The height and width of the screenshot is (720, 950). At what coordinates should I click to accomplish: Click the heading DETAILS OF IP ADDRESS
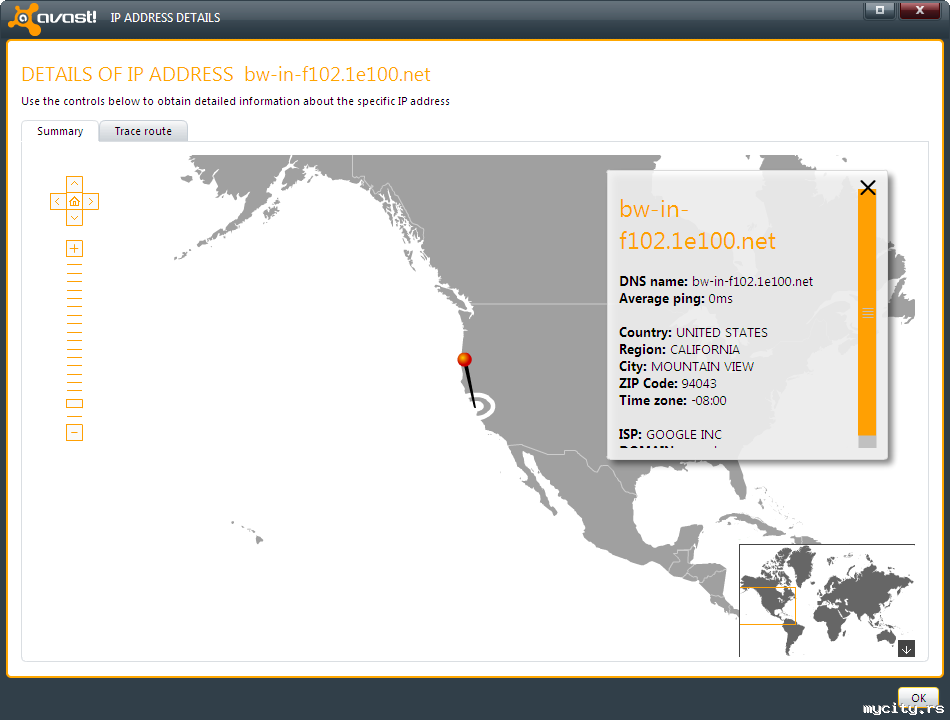[x=127, y=75]
